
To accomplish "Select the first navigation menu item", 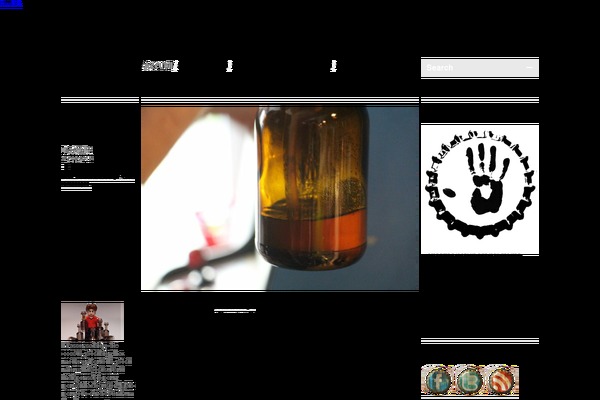I will (x=158, y=66).
